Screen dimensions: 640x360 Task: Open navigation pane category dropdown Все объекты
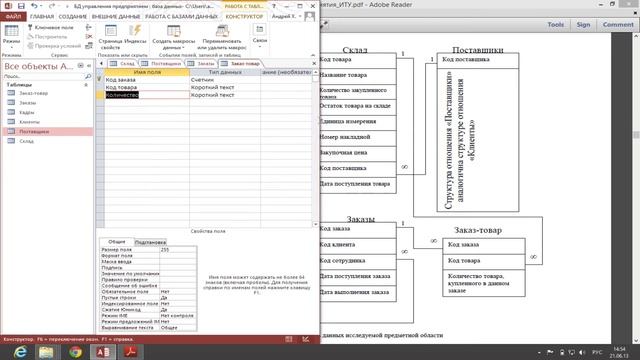(x=80, y=66)
